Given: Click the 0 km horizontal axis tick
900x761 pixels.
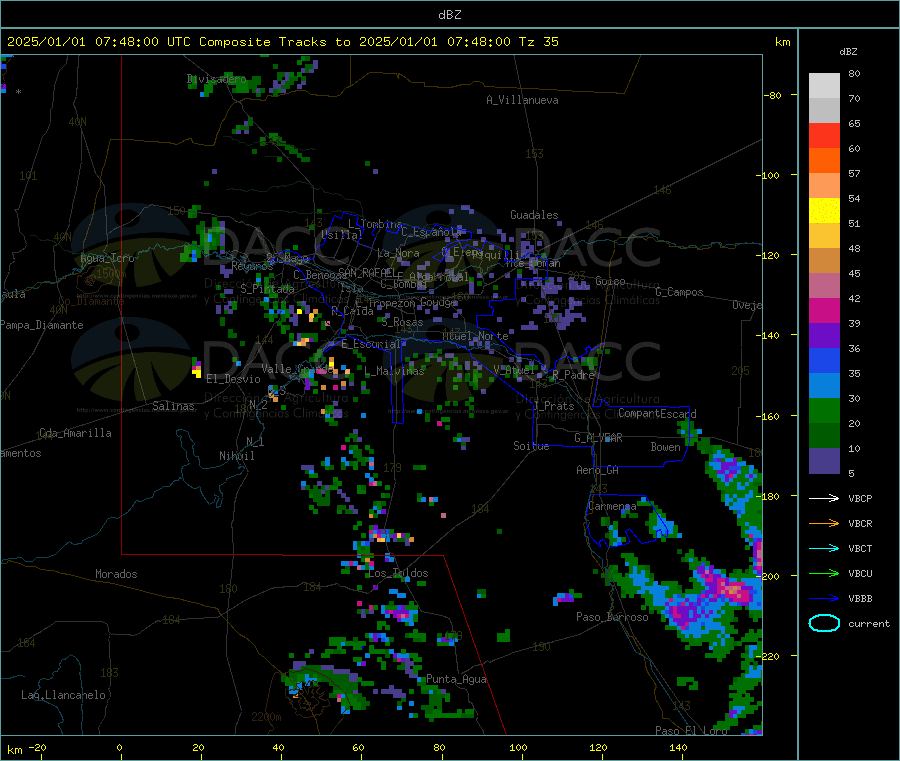Looking at the screenshot, I should tap(119, 747).
